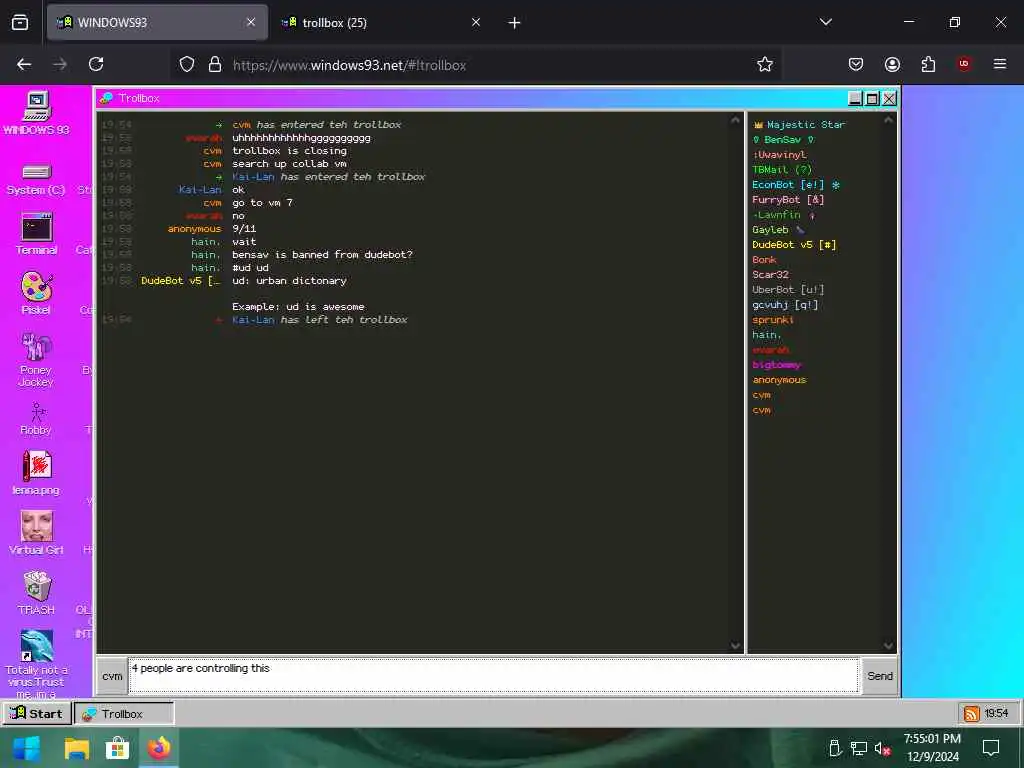Launch the Virtual Girl icon
Screen dimensions: 1024x768
[37, 533]
